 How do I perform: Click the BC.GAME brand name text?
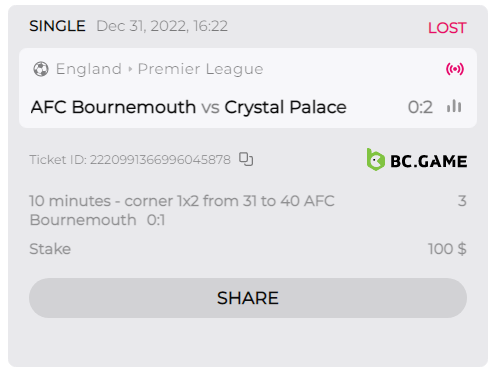tap(429, 162)
